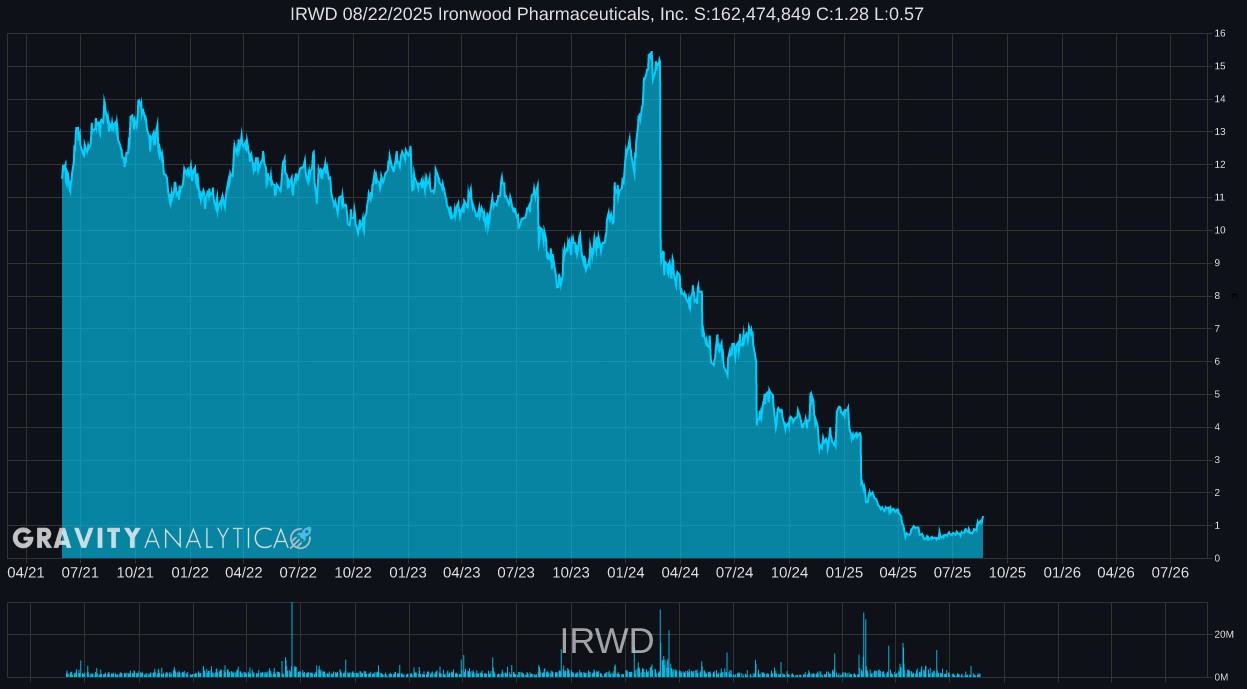Pick price axis label 5

tap(1217, 394)
